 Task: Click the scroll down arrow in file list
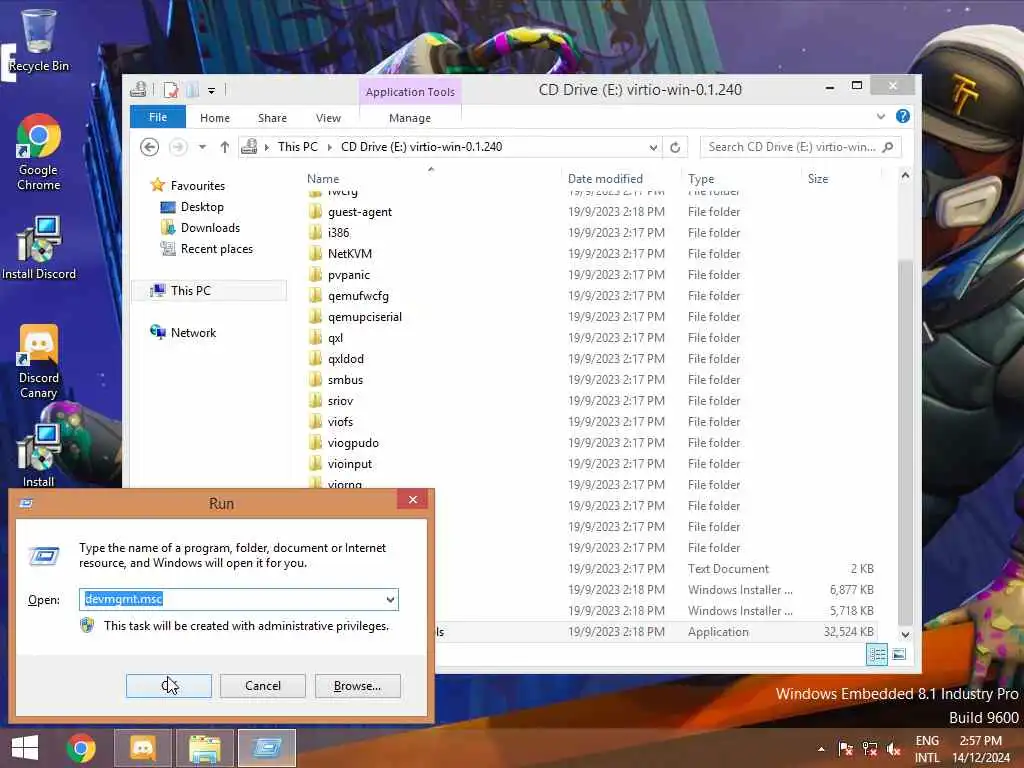[905, 634]
